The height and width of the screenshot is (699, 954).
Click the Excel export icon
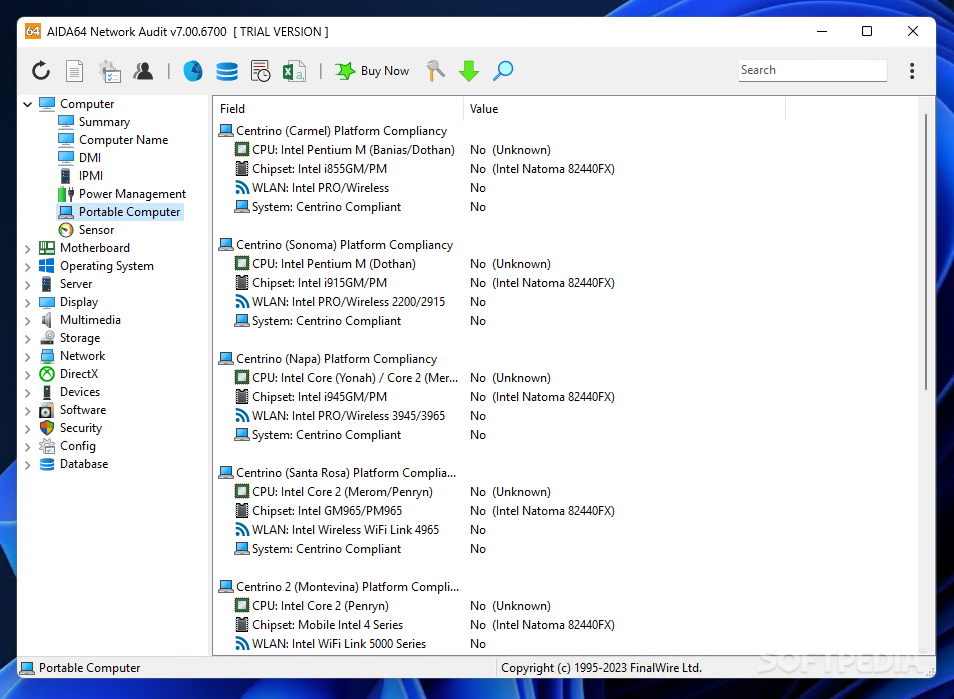(x=294, y=71)
